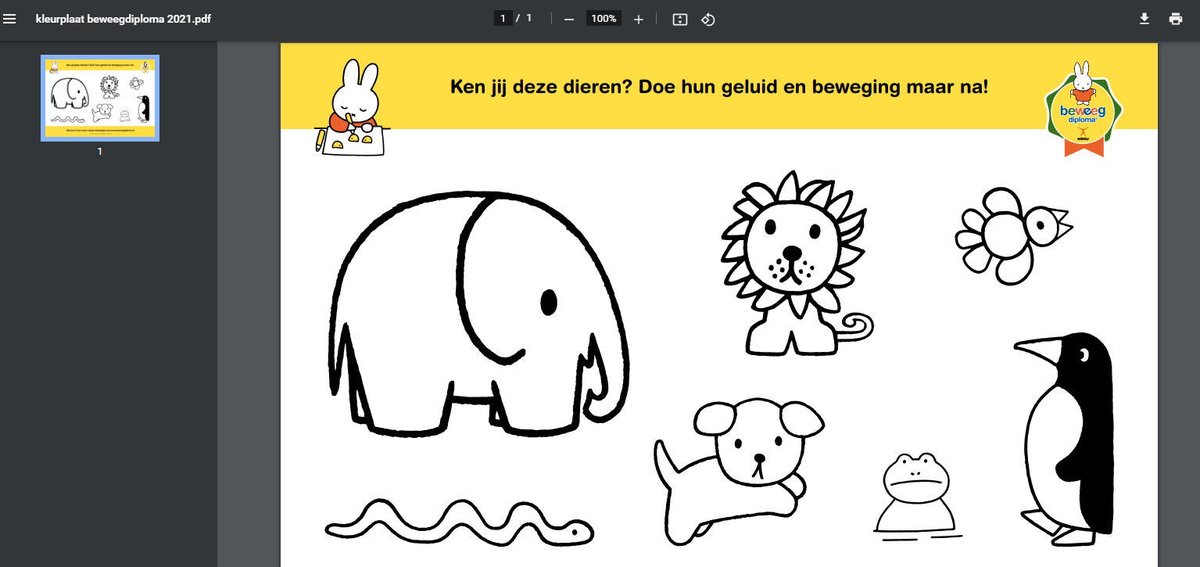Zoom out with the minus button

(x=569, y=19)
